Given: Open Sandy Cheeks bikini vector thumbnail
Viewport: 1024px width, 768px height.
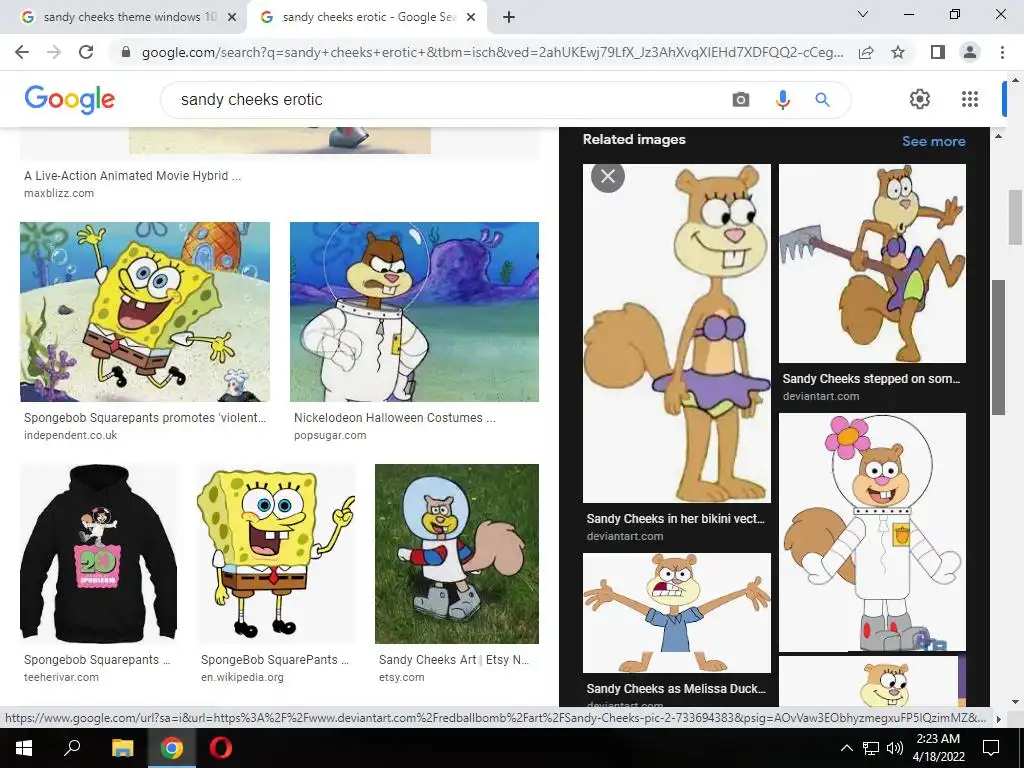Looking at the screenshot, I should tap(677, 333).
